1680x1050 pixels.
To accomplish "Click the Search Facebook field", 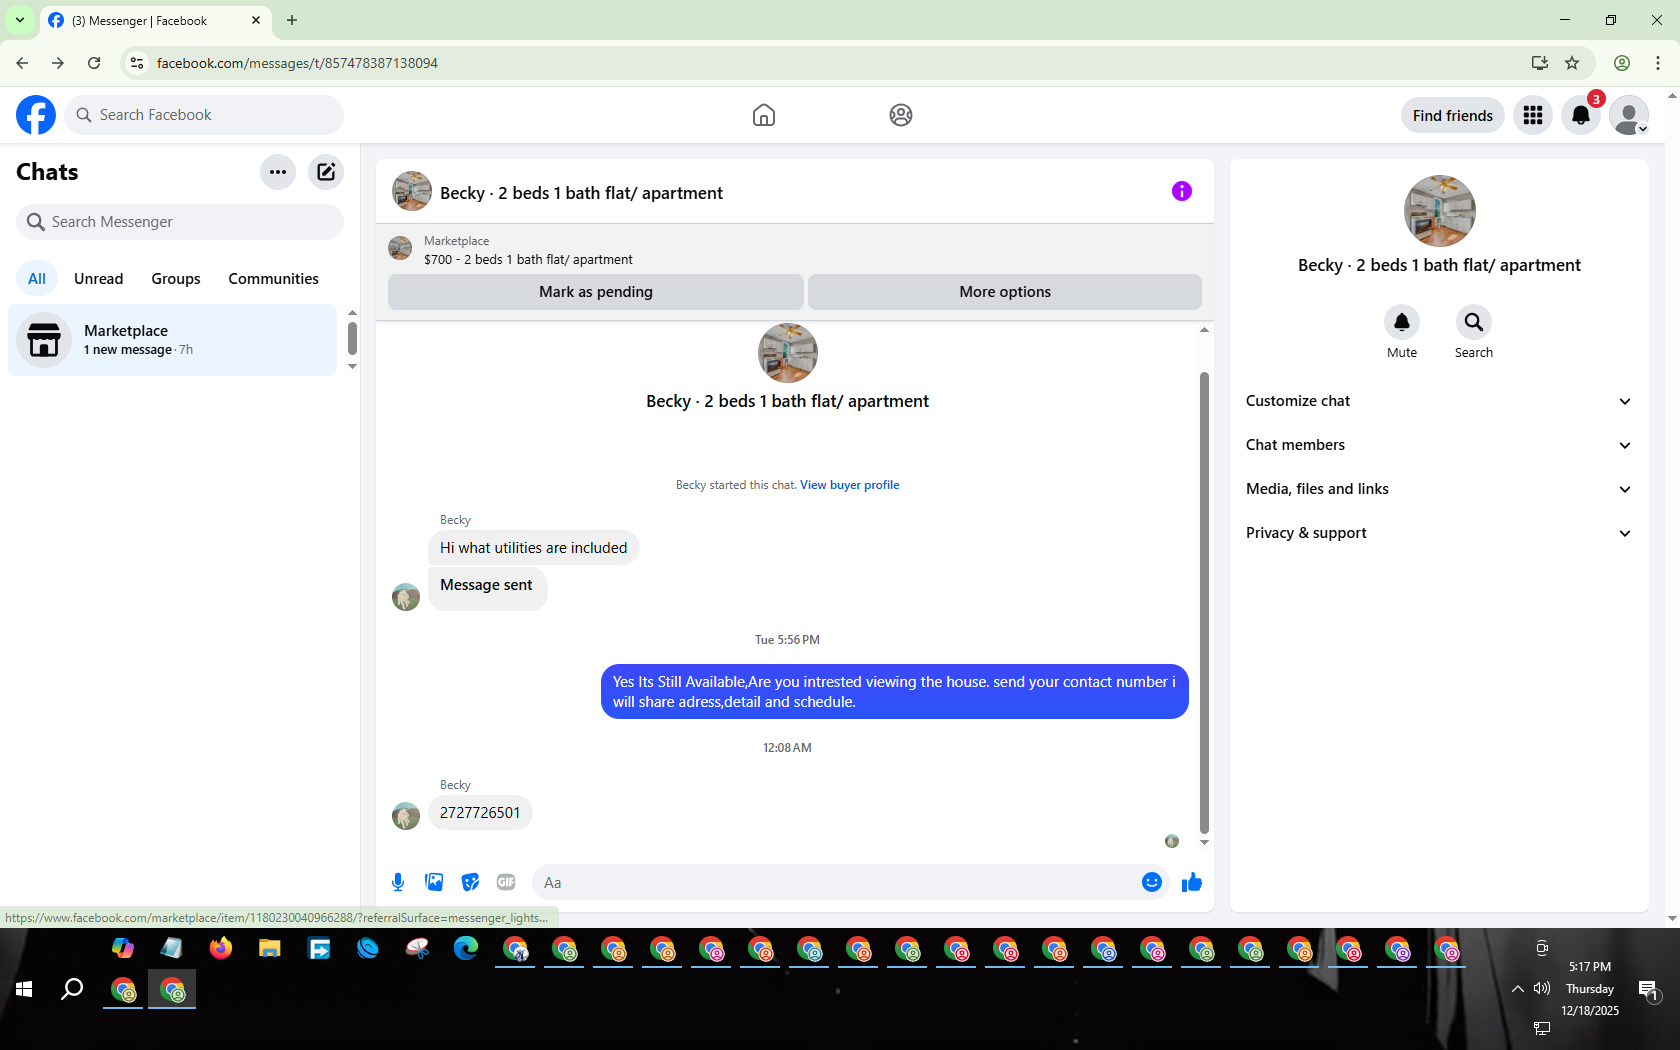I will point(204,115).
